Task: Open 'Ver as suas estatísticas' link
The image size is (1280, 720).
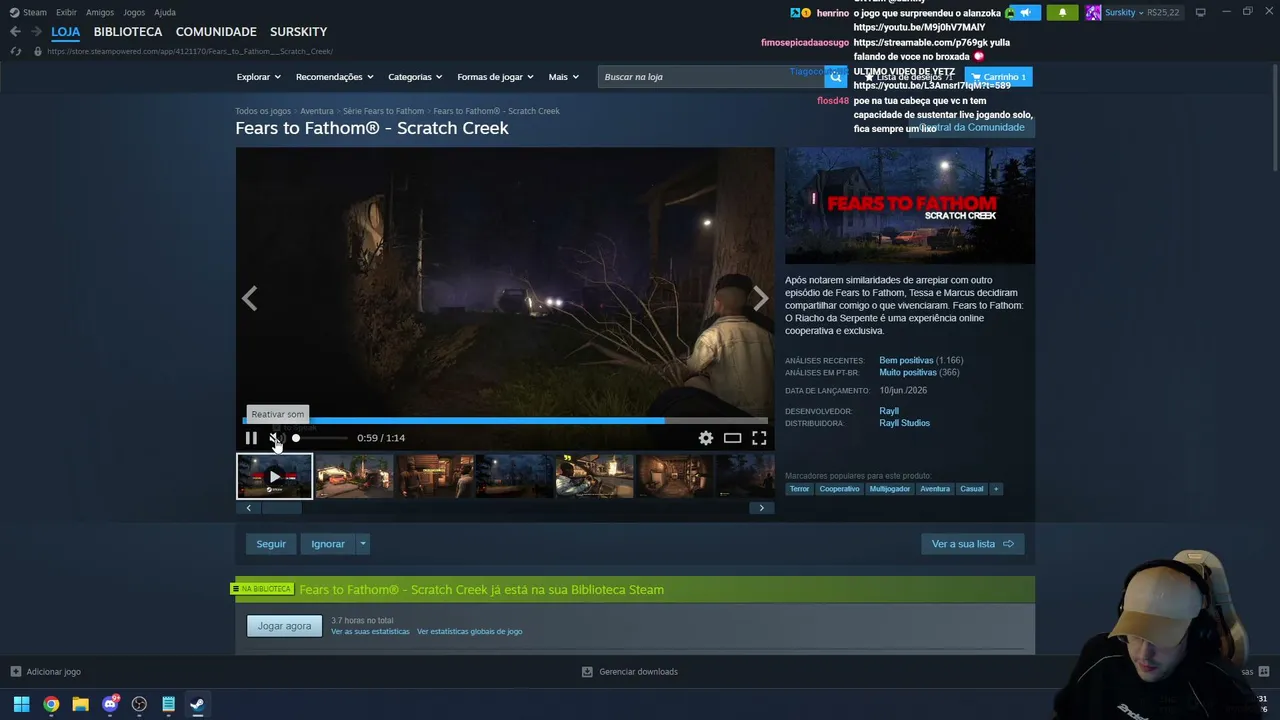Action: click(x=370, y=632)
